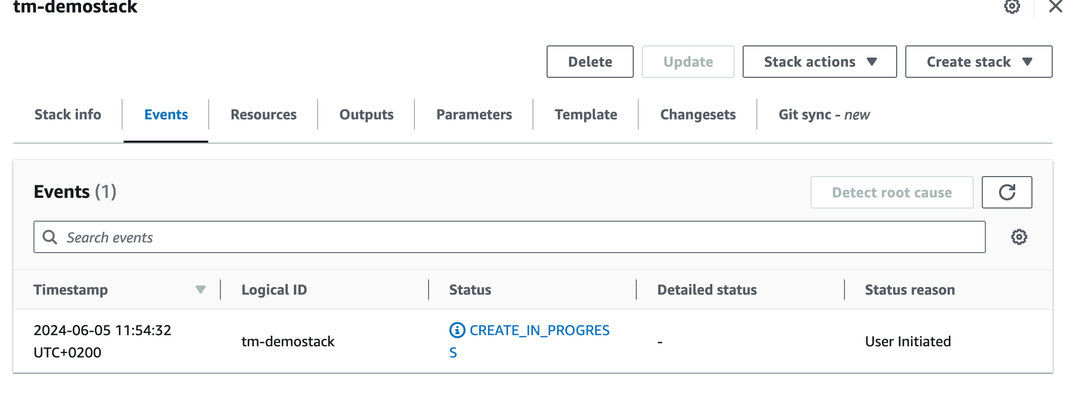Click the Logical ID column header
Screen dimensions: 1076x416
pyautogui.click(x=274, y=290)
